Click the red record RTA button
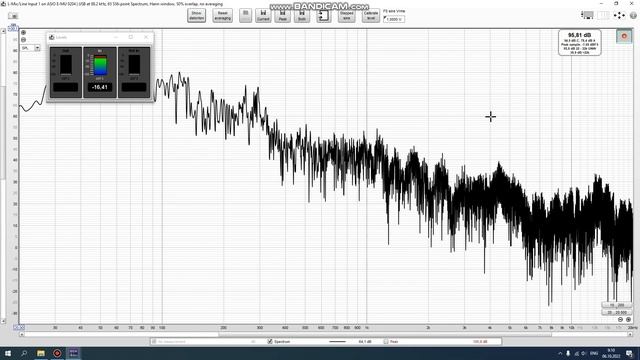This screenshot has width=640, height=360. pos(624,36)
